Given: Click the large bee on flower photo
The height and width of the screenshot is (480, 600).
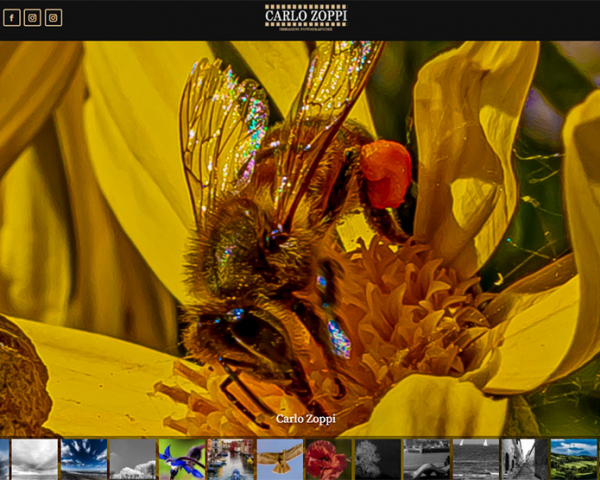Looking at the screenshot, I should click(x=300, y=238).
